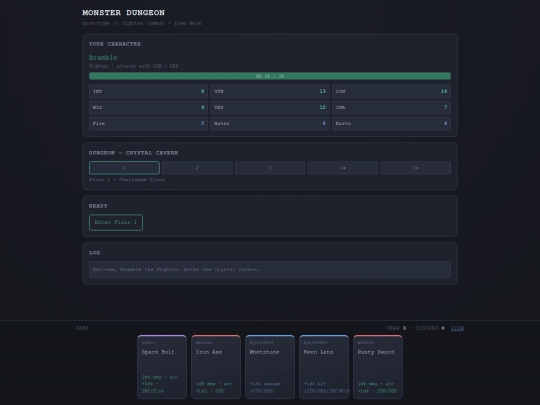Image resolution: width=540 pixels, height=405 pixels.
Task: Click the Earth 6 element cell
Action: [x=391, y=124]
